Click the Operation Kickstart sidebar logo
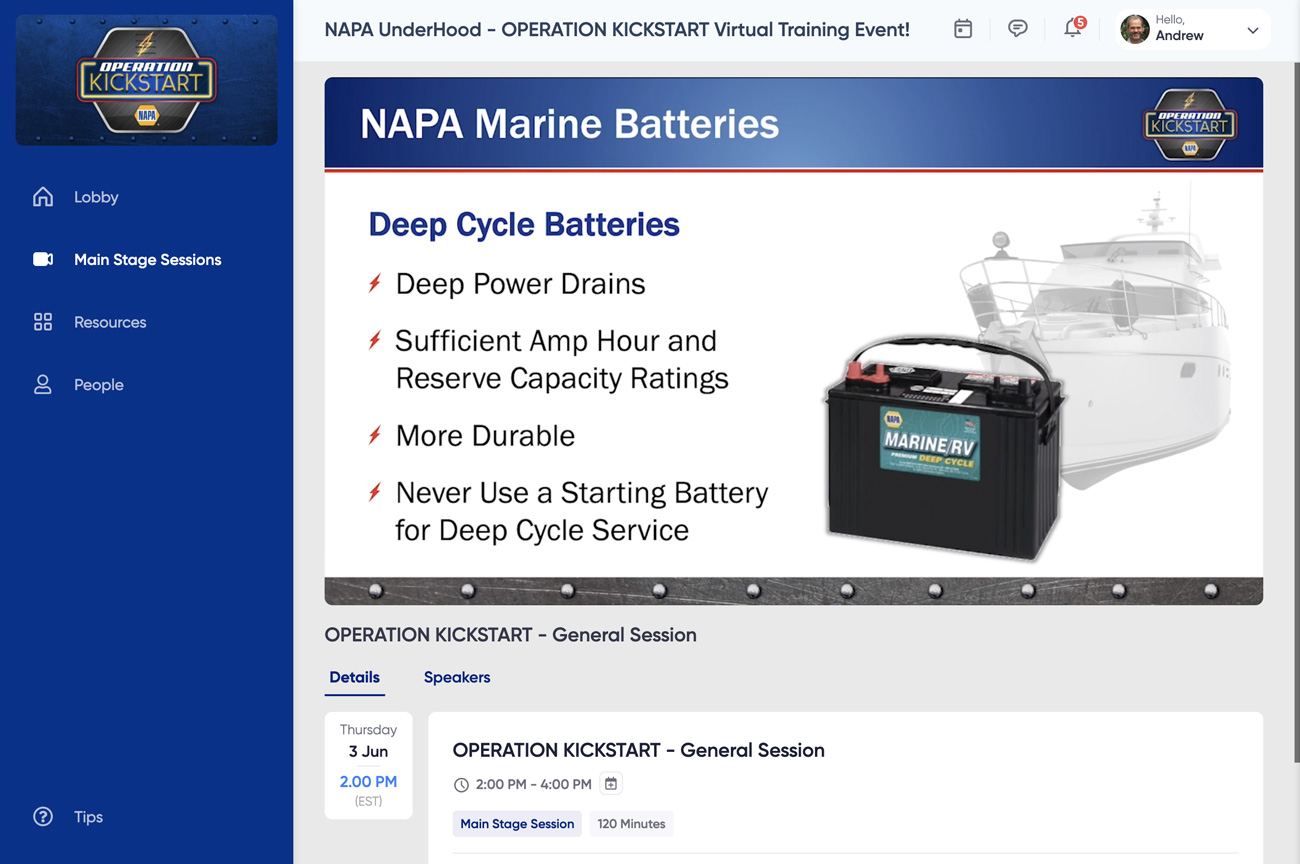Viewport: 1300px width, 864px height. click(147, 80)
